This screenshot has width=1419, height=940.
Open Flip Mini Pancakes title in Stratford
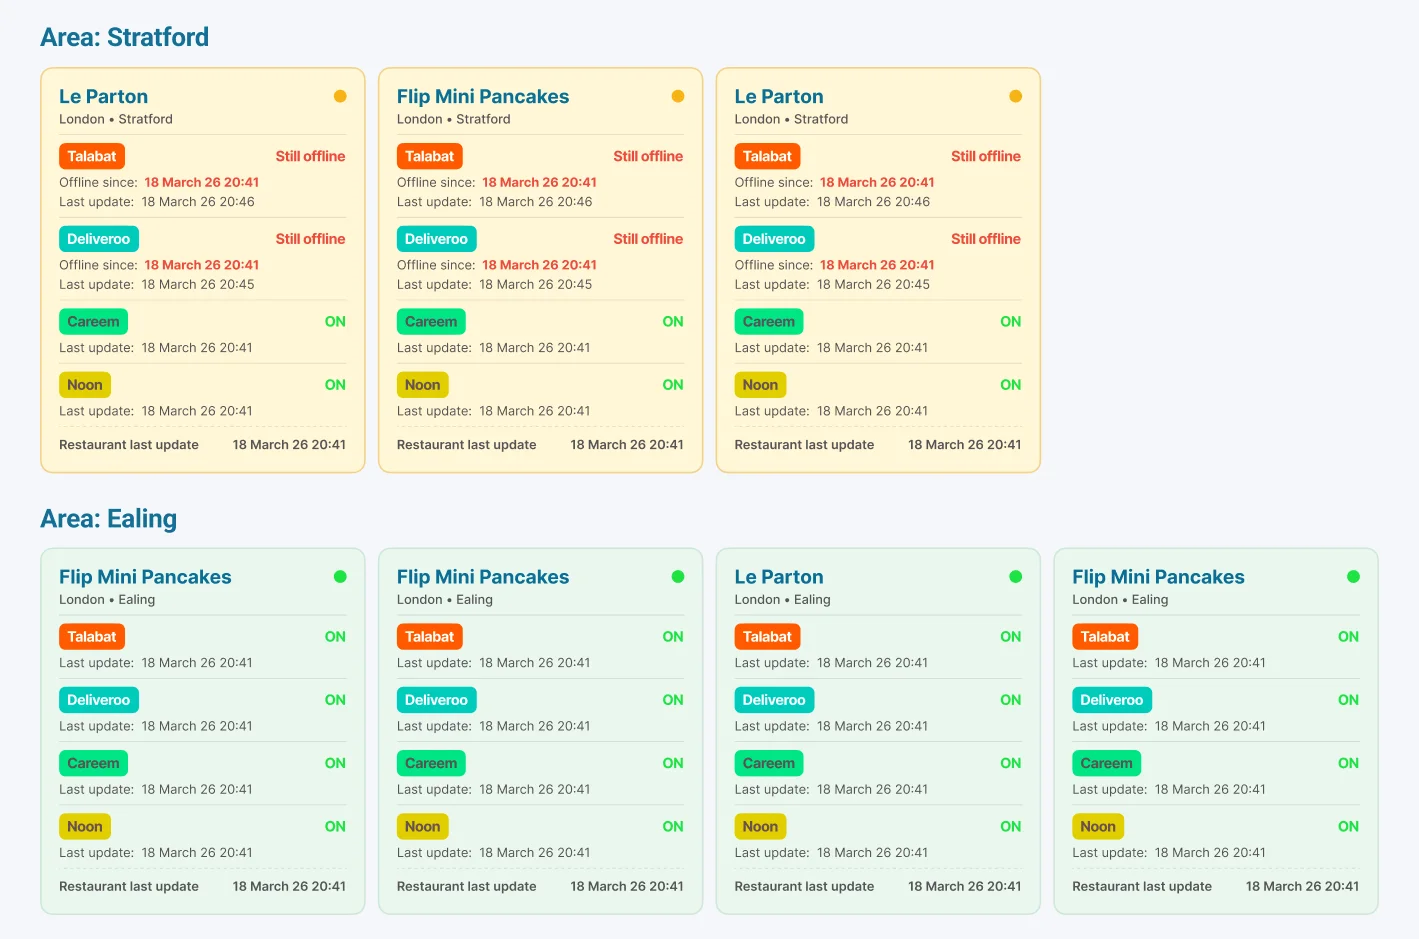click(482, 96)
